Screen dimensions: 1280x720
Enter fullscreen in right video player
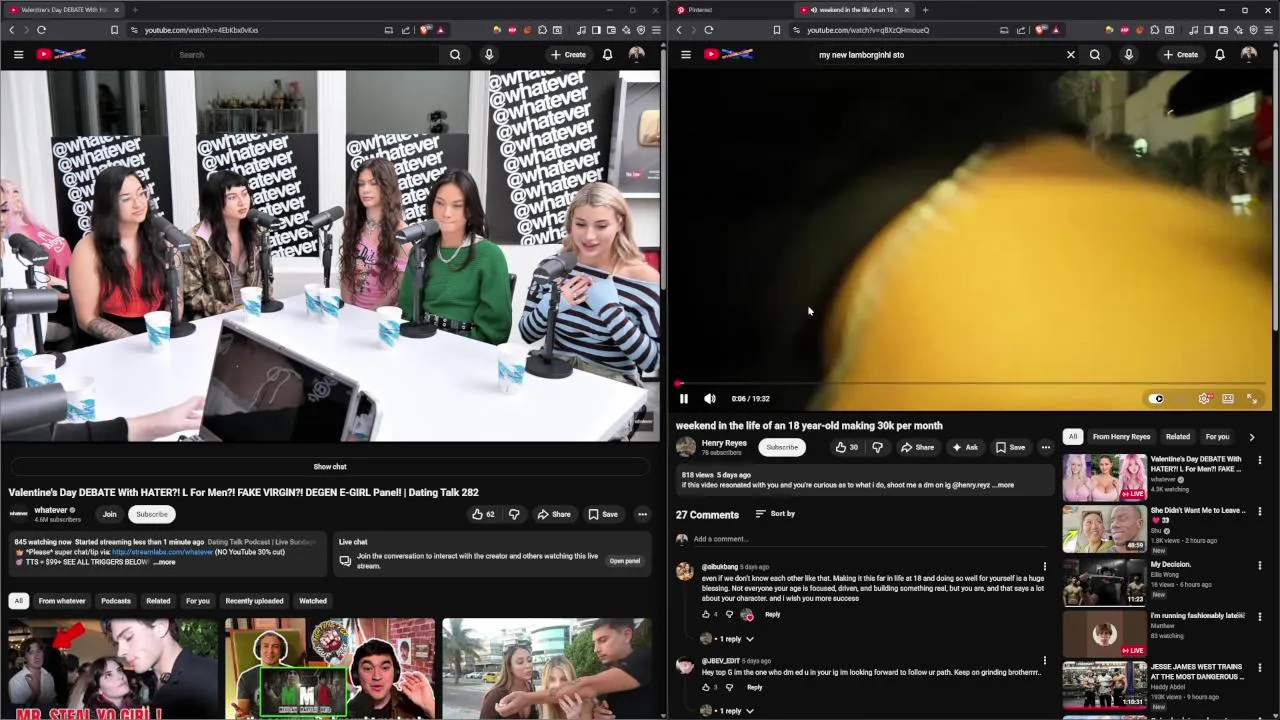[1252, 398]
